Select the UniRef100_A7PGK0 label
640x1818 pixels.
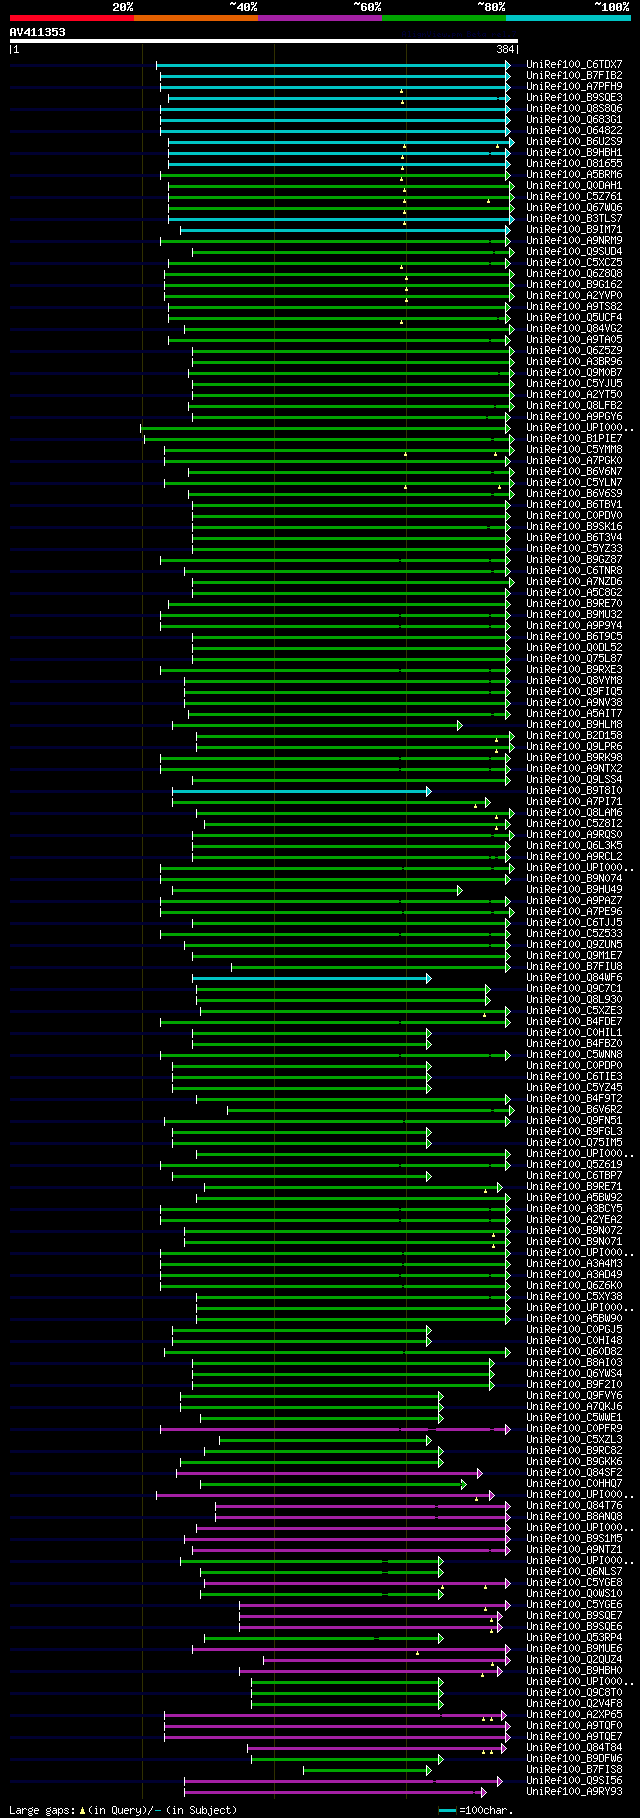pos(574,461)
